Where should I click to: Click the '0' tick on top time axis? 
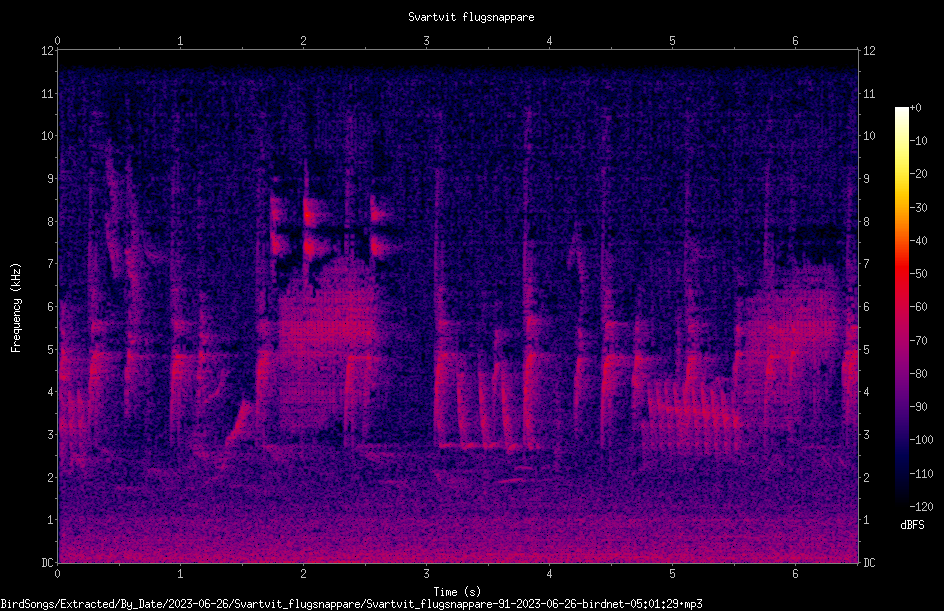tap(57, 41)
